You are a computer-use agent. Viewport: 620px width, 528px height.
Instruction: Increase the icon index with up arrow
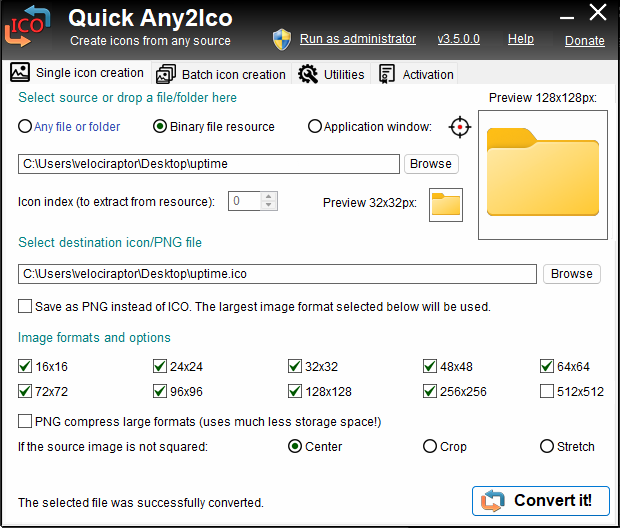(268, 197)
